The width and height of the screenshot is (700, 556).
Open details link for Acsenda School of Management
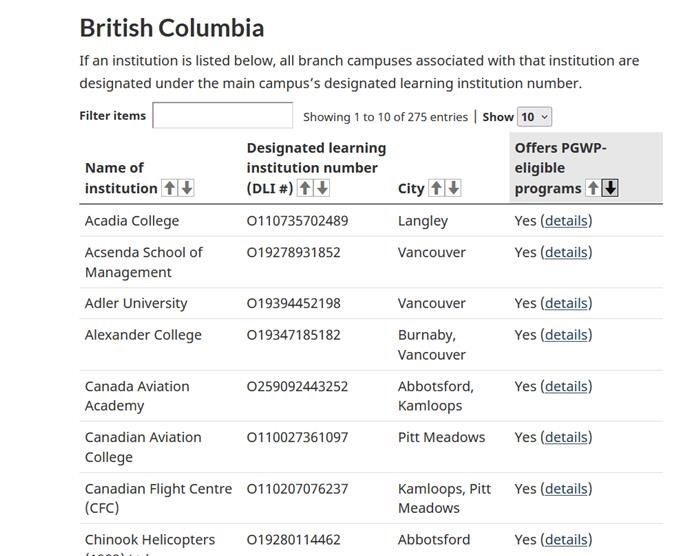pos(566,252)
